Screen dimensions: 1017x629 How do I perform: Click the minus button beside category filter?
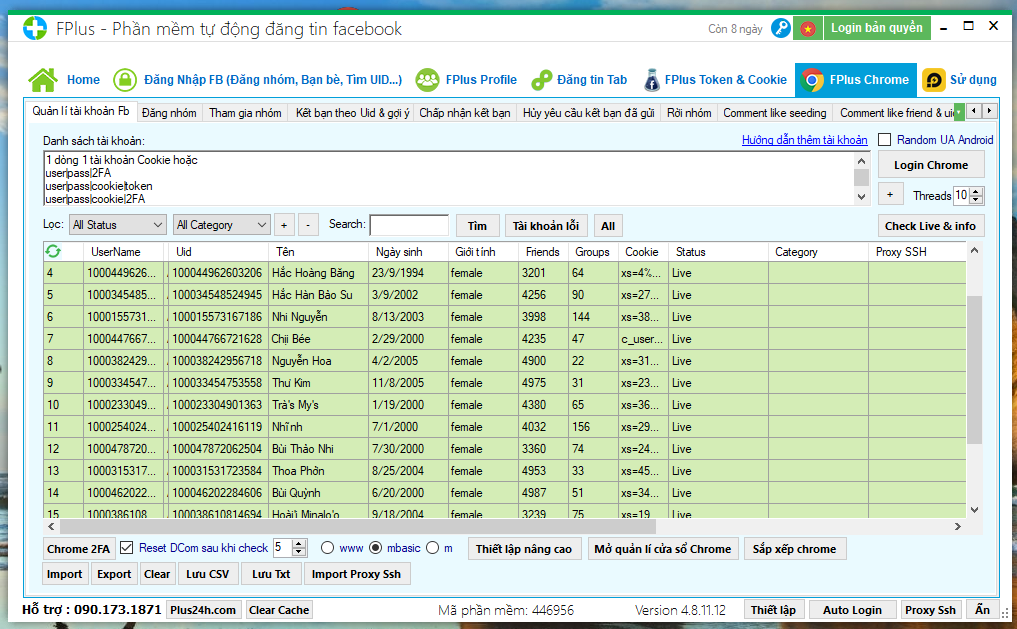(x=308, y=225)
